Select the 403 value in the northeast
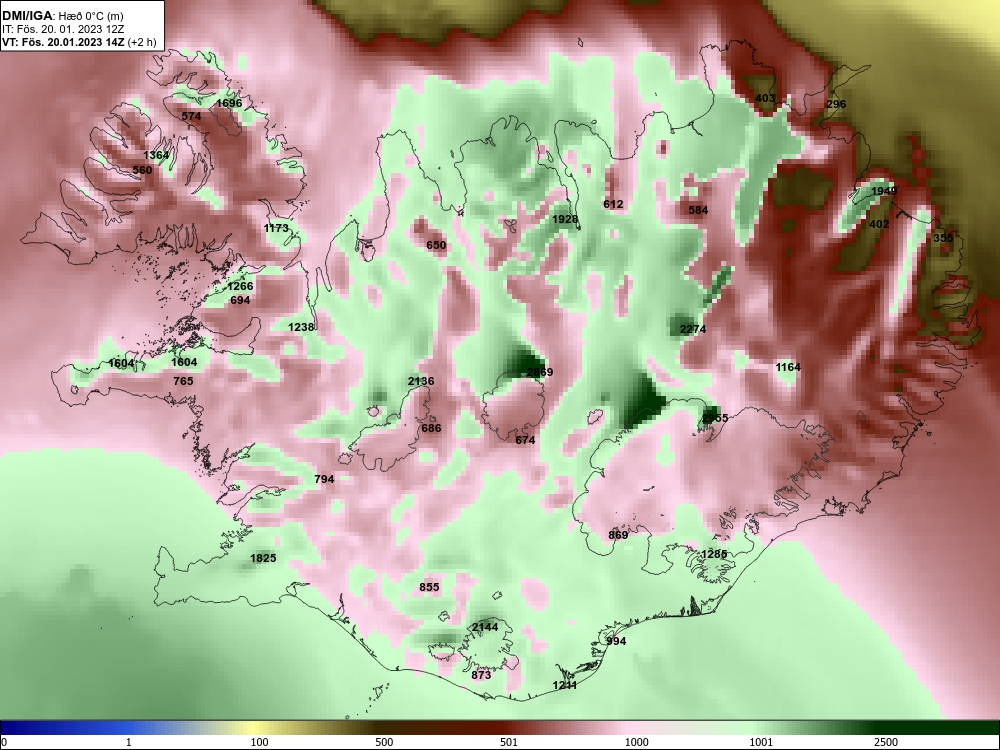 765,98
